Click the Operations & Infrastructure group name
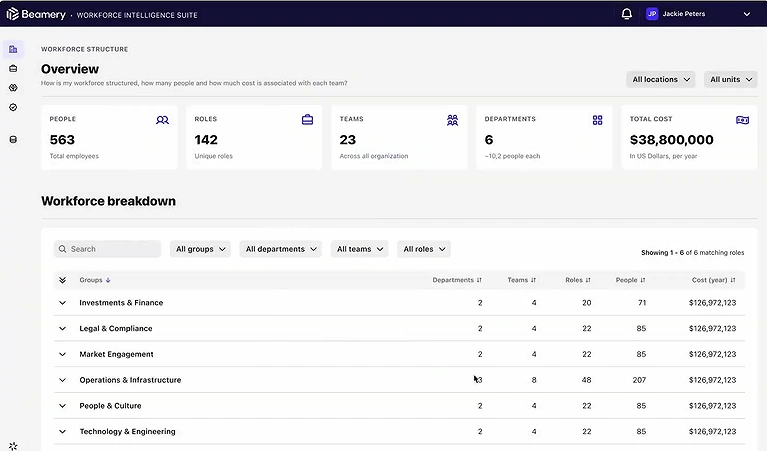This screenshot has width=767, height=451. [130, 380]
